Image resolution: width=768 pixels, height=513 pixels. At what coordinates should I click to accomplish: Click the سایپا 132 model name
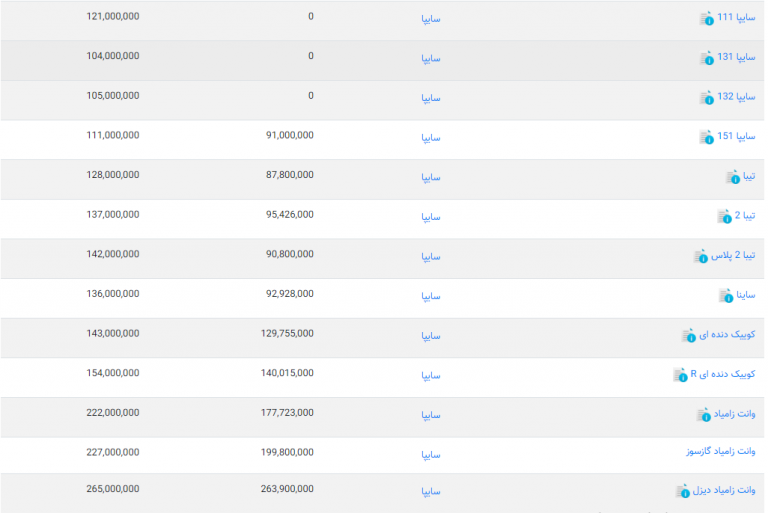point(736,97)
